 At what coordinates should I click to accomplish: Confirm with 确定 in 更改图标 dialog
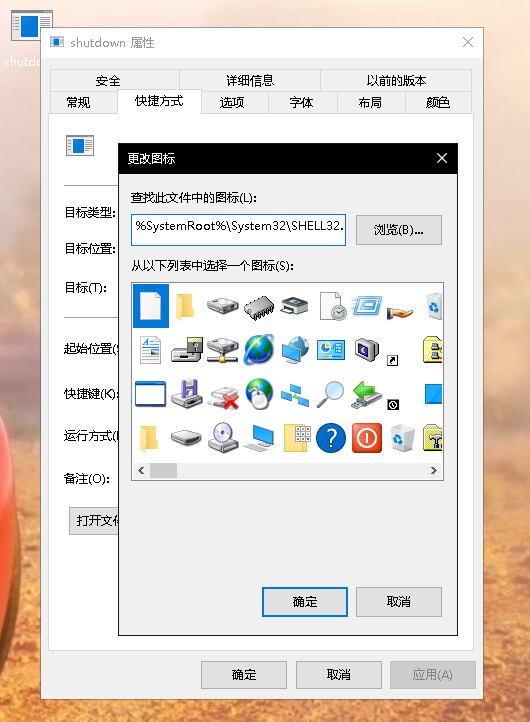pos(305,601)
